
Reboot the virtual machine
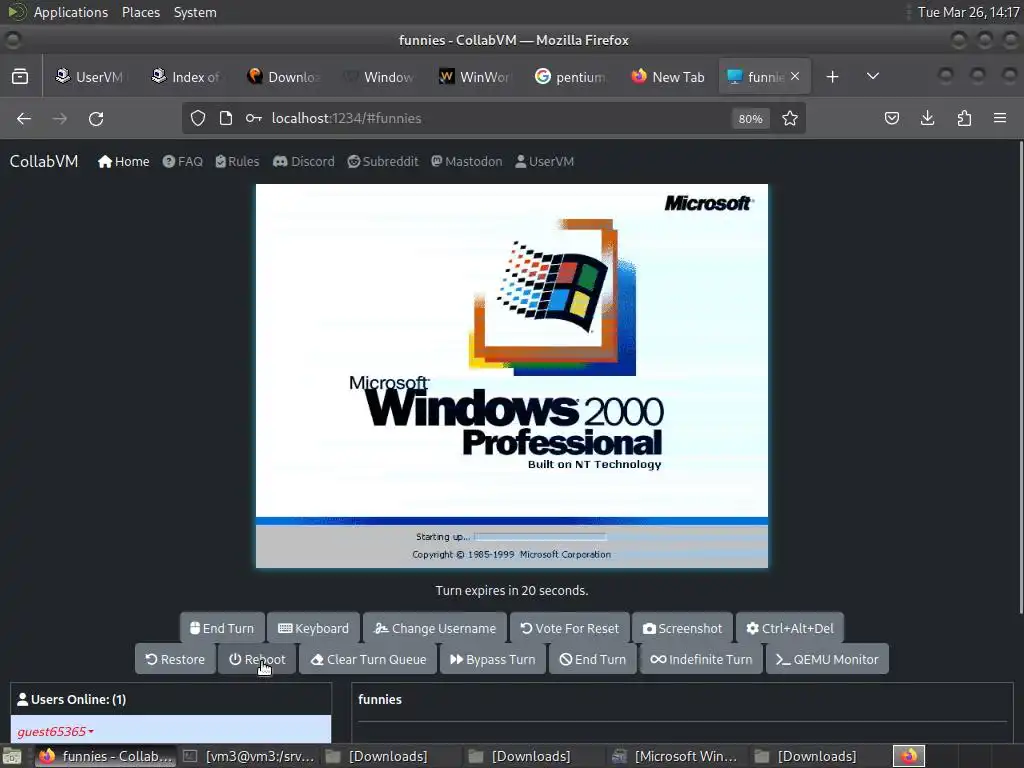(257, 659)
